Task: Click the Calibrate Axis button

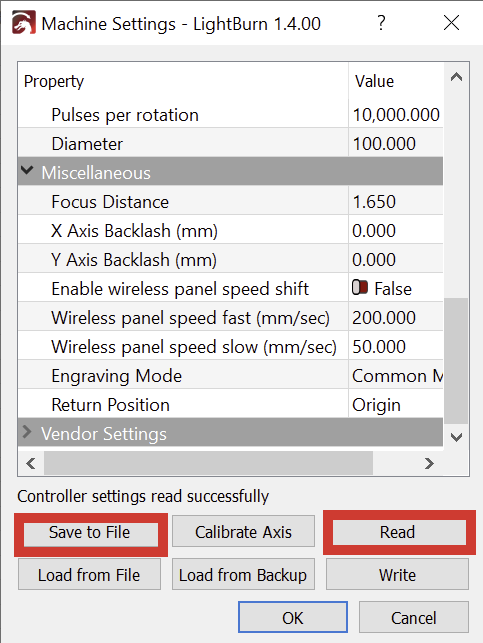Action: coord(244,532)
